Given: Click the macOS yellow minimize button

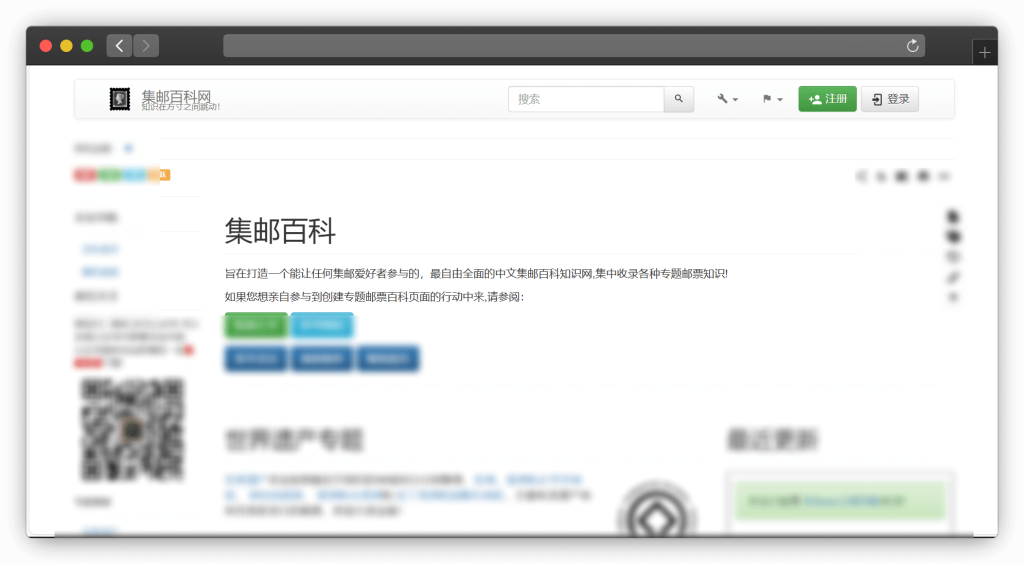Looking at the screenshot, I should [66, 46].
